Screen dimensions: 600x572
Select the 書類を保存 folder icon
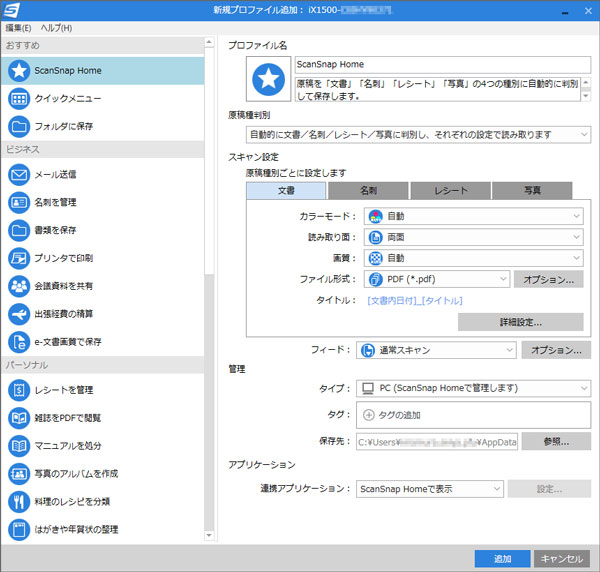click(19, 230)
